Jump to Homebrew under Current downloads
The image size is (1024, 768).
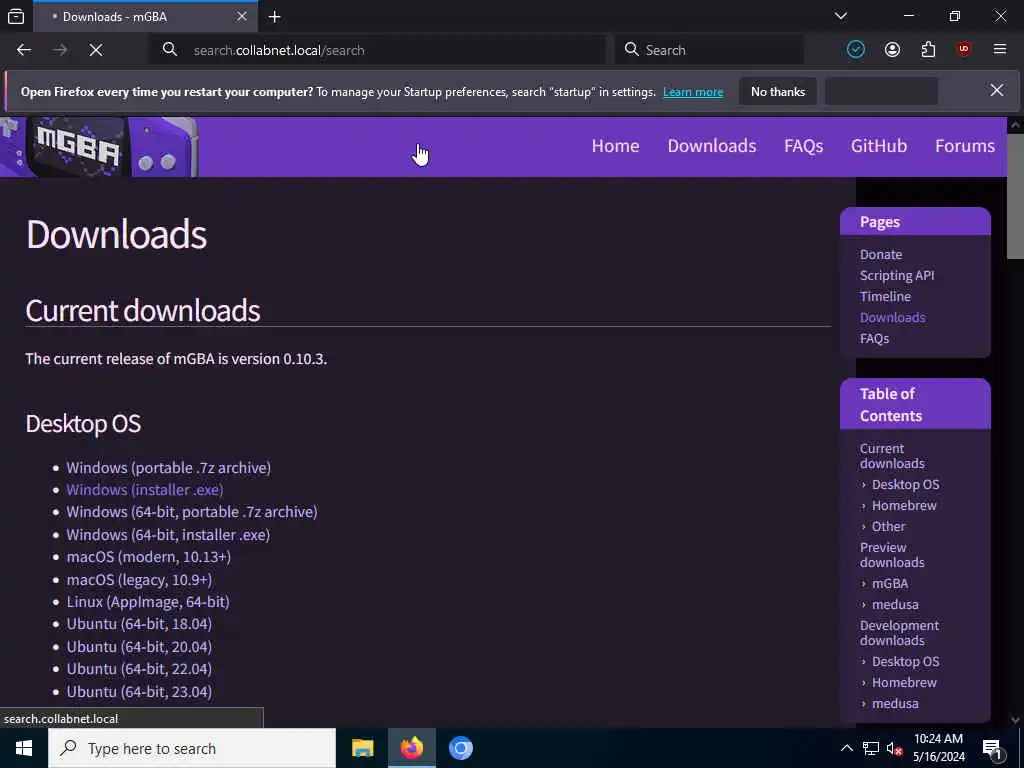point(904,505)
